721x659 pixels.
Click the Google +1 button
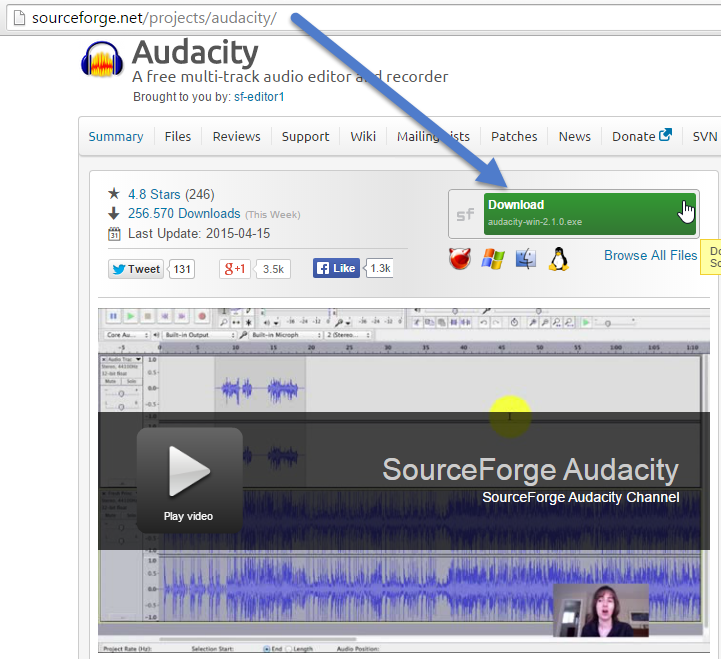pos(236,268)
